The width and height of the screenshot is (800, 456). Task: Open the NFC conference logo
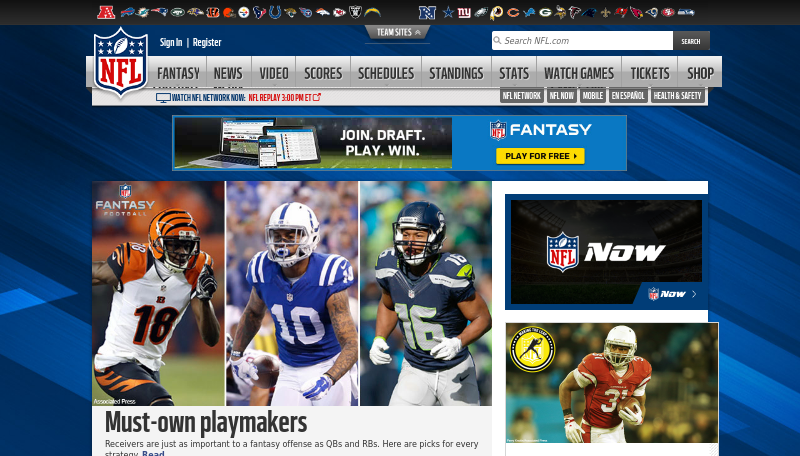tap(428, 12)
